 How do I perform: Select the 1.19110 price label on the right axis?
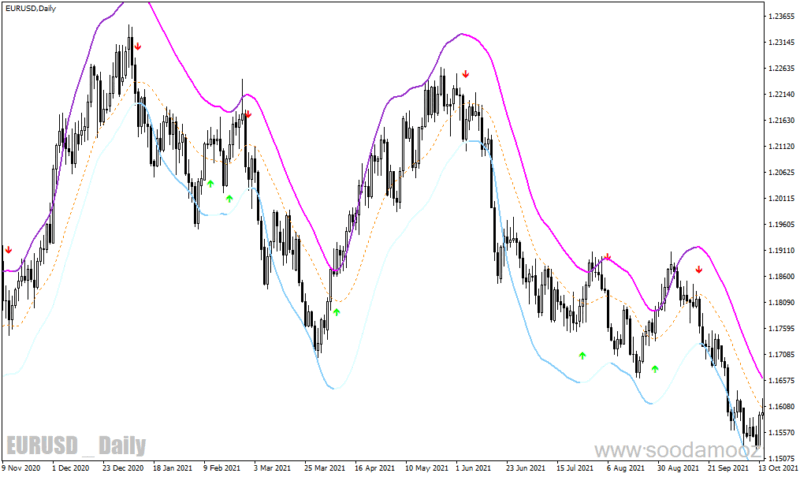coord(781,250)
